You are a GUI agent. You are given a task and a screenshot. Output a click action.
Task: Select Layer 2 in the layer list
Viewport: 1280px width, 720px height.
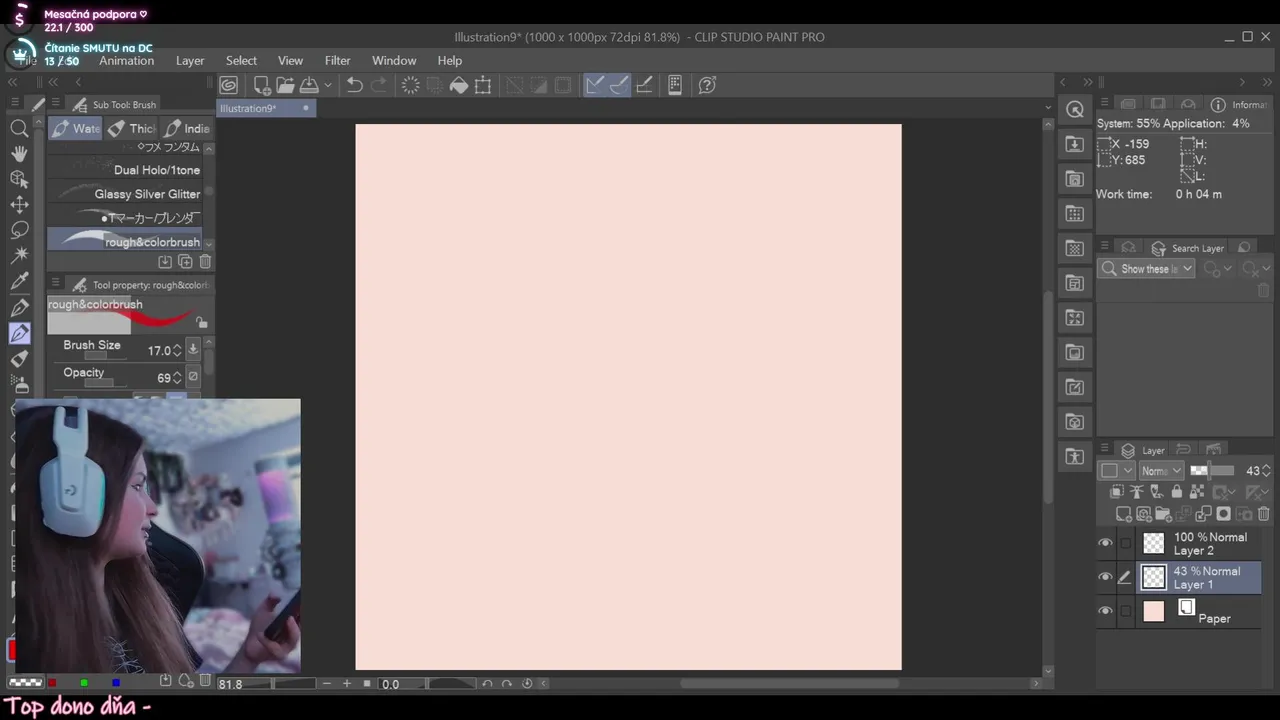1198,543
